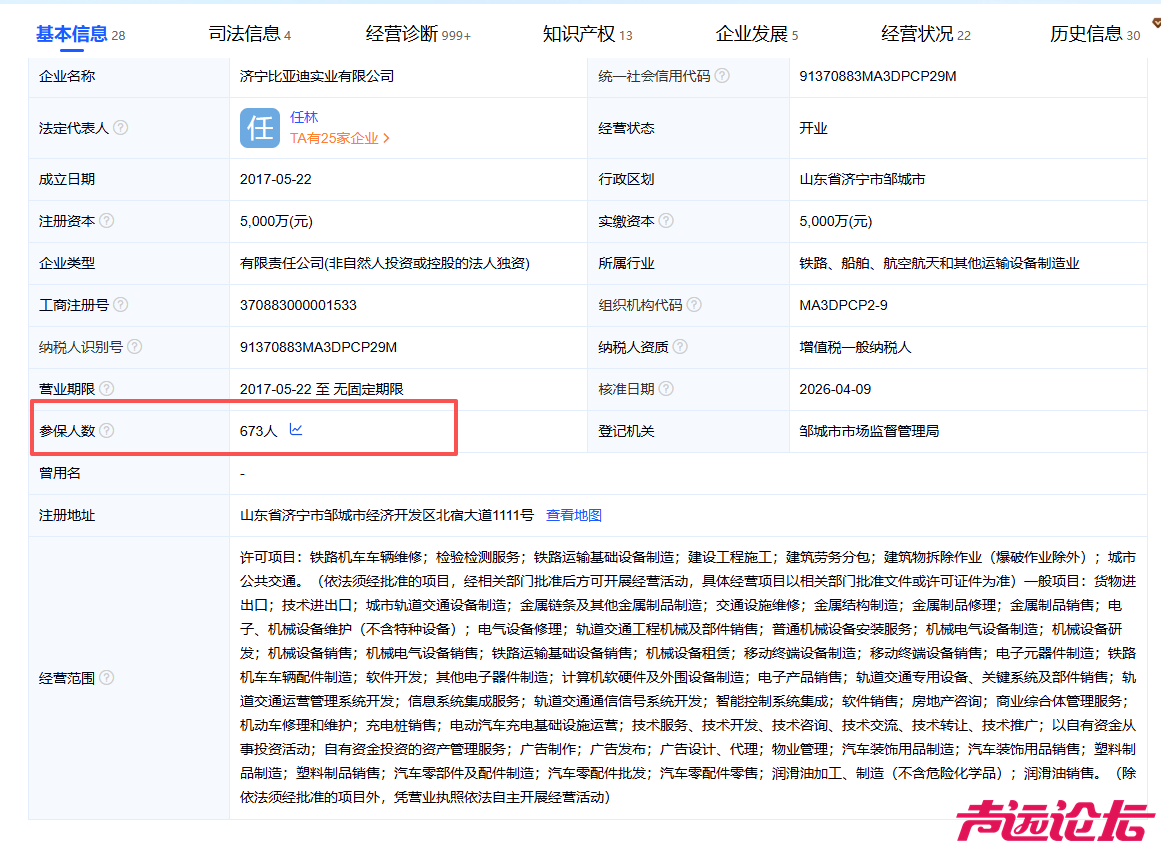This screenshot has width=1161, height=846.
Task: Switch to 司法信息 tab
Action: 249,34
